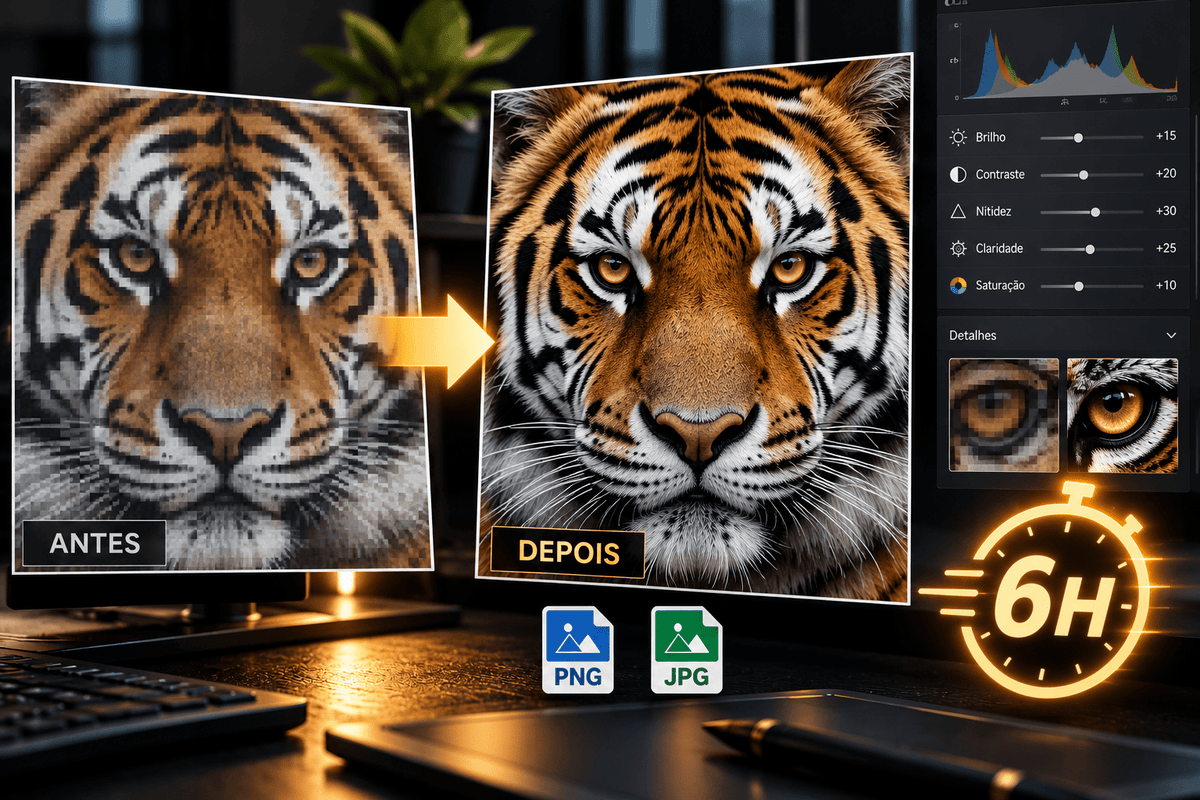This screenshot has width=1200, height=800.
Task: Adjust the Saturação slider
Action: click(1091, 286)
